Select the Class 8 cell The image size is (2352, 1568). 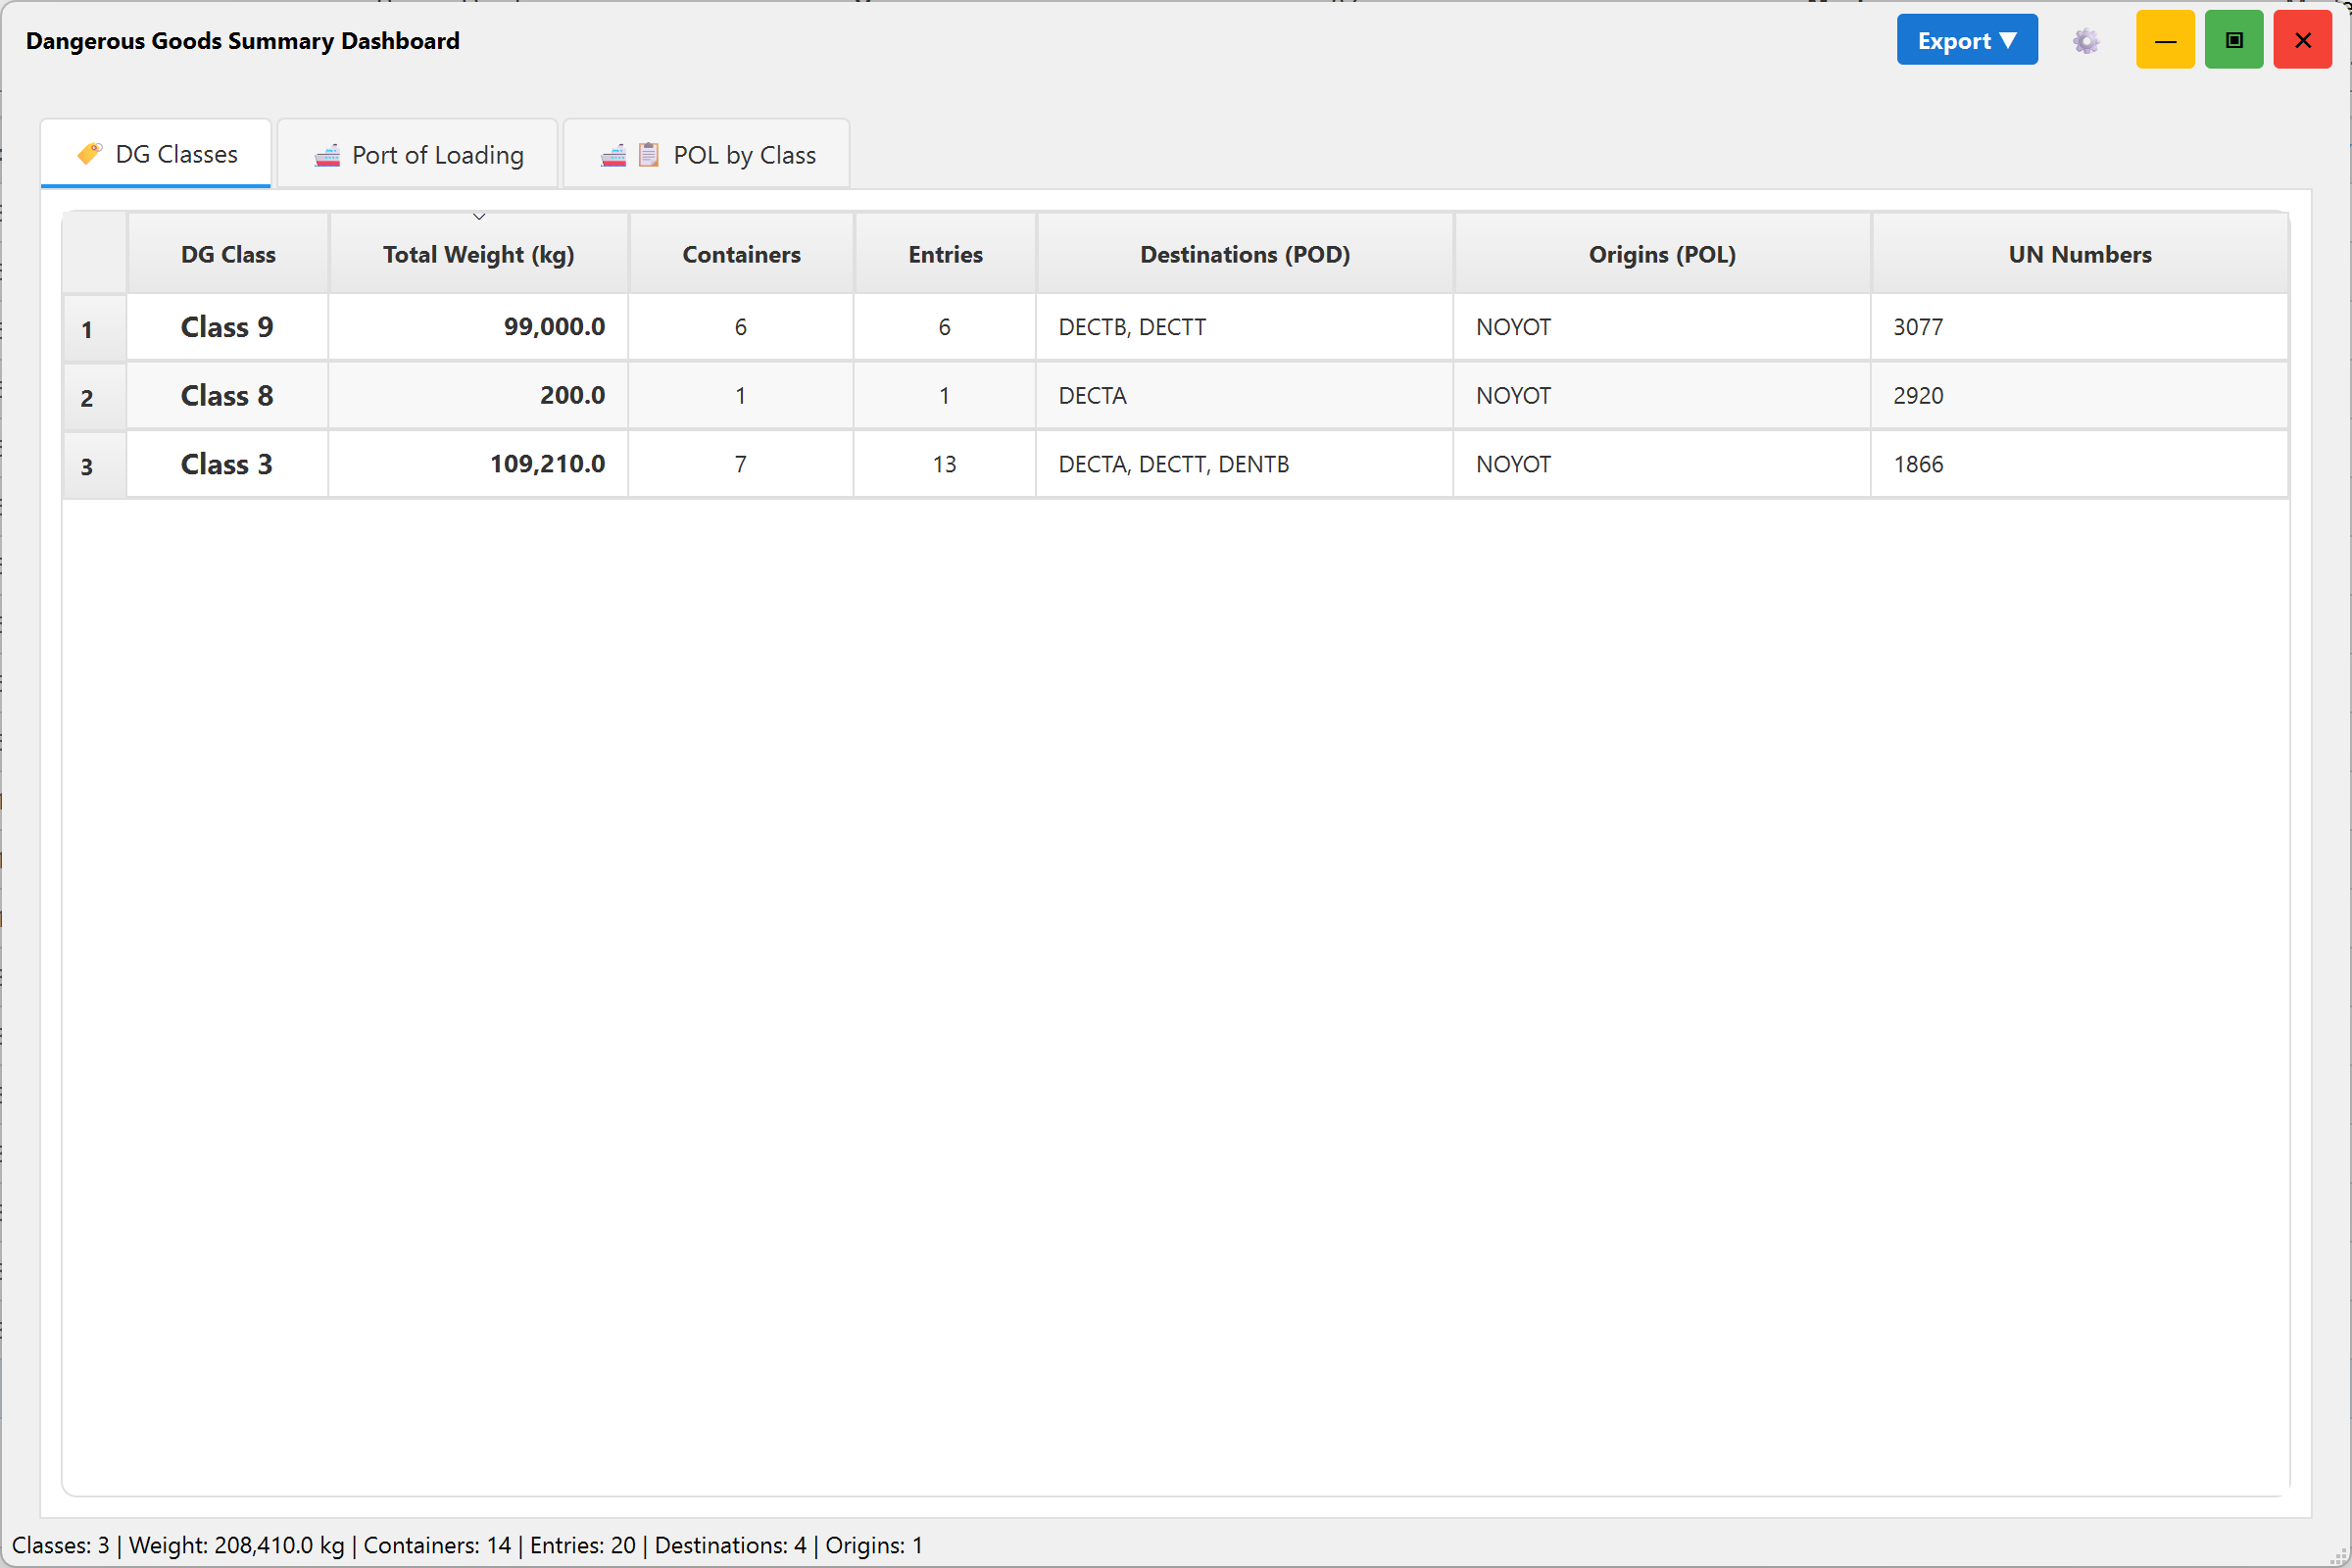click(x=228, y=396)
